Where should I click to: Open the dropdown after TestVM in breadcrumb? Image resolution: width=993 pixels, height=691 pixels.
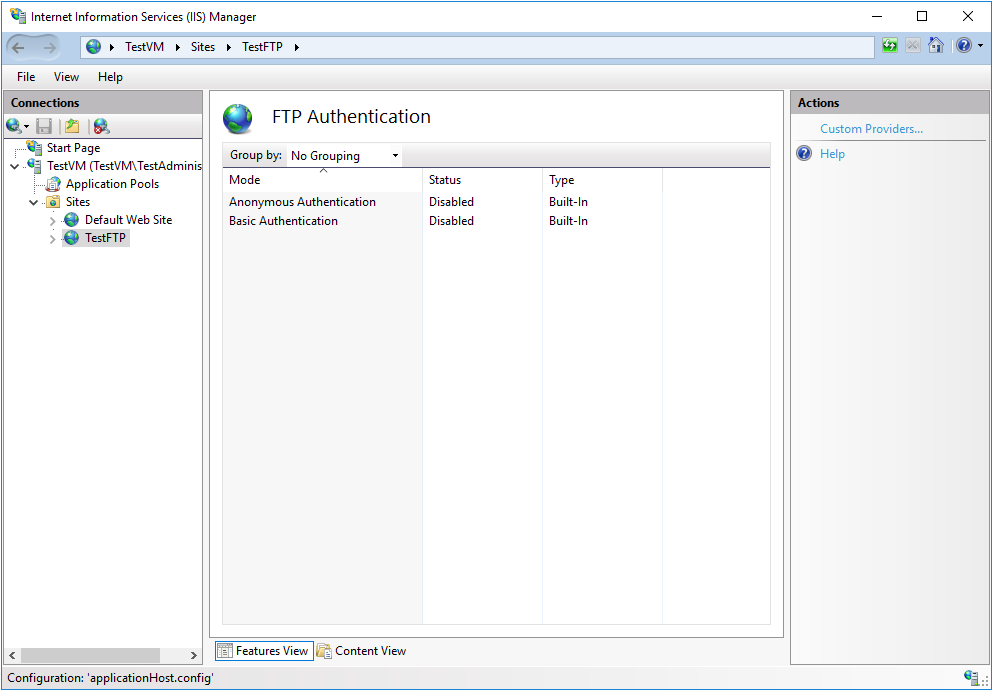[177, 47]
